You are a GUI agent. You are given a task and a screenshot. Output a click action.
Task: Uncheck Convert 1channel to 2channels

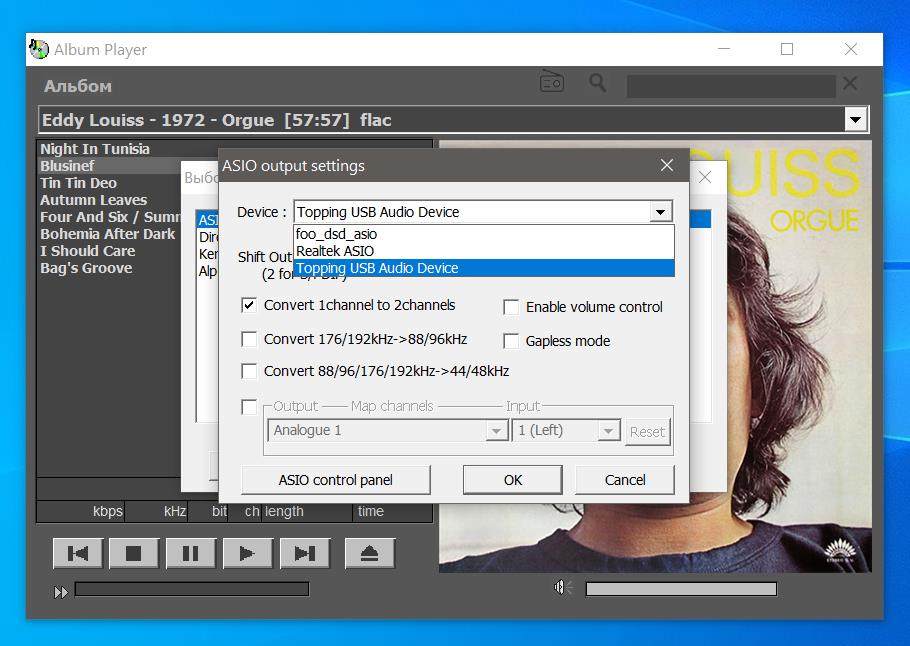(x=250, y=305)
